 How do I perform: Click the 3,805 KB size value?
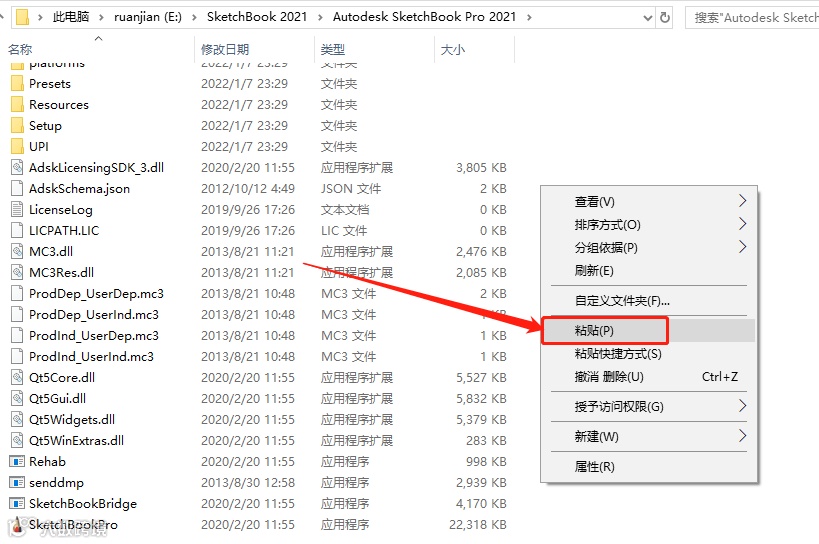click(x=482, y=168)
